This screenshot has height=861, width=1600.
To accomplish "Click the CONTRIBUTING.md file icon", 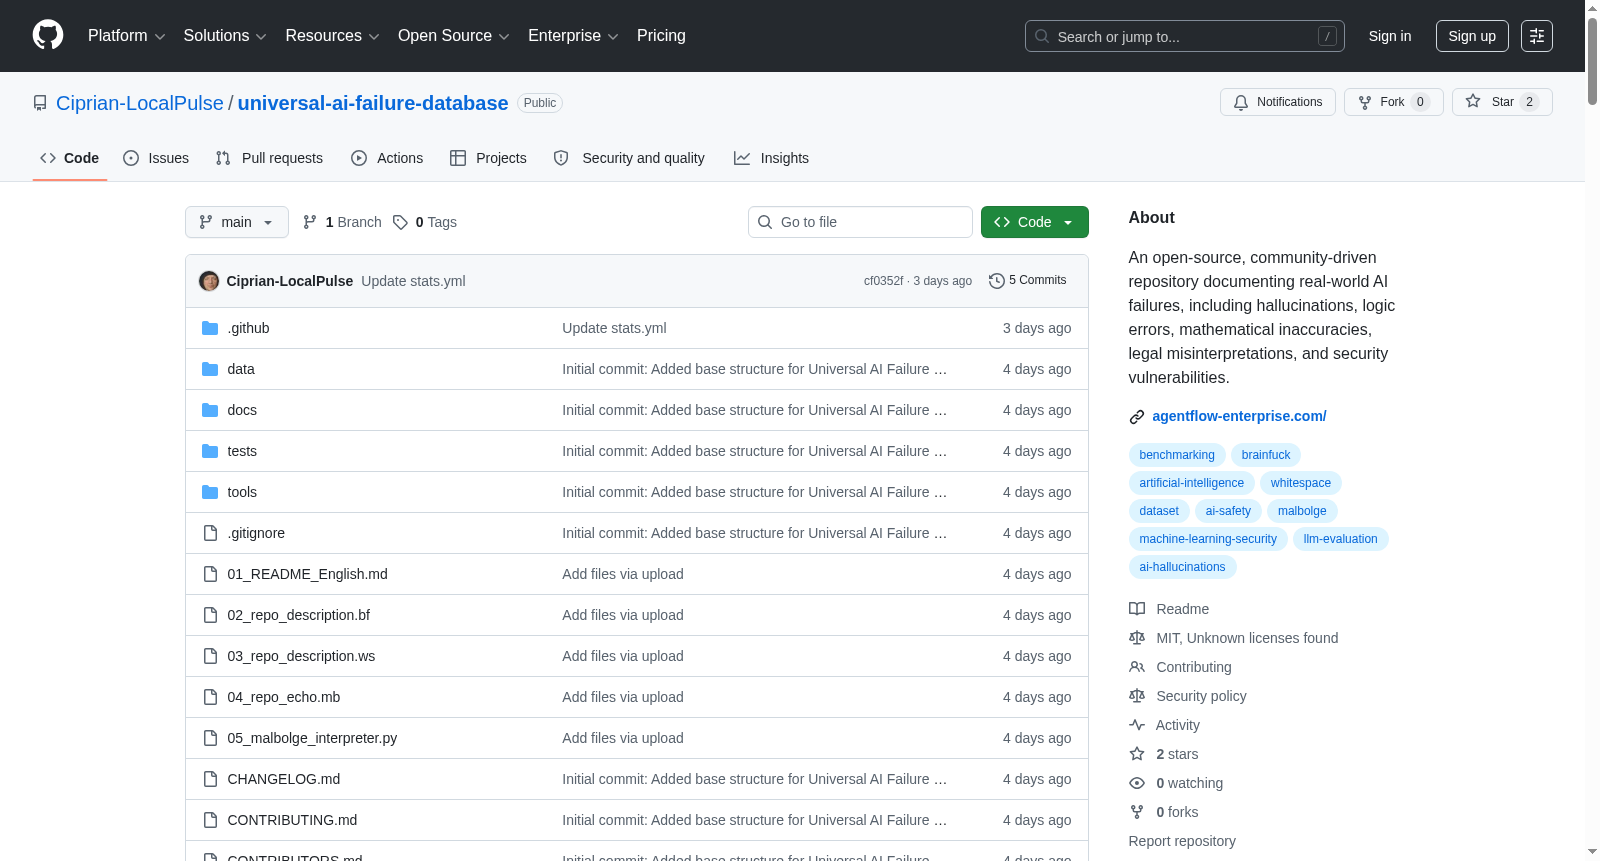I will (210, 820).
